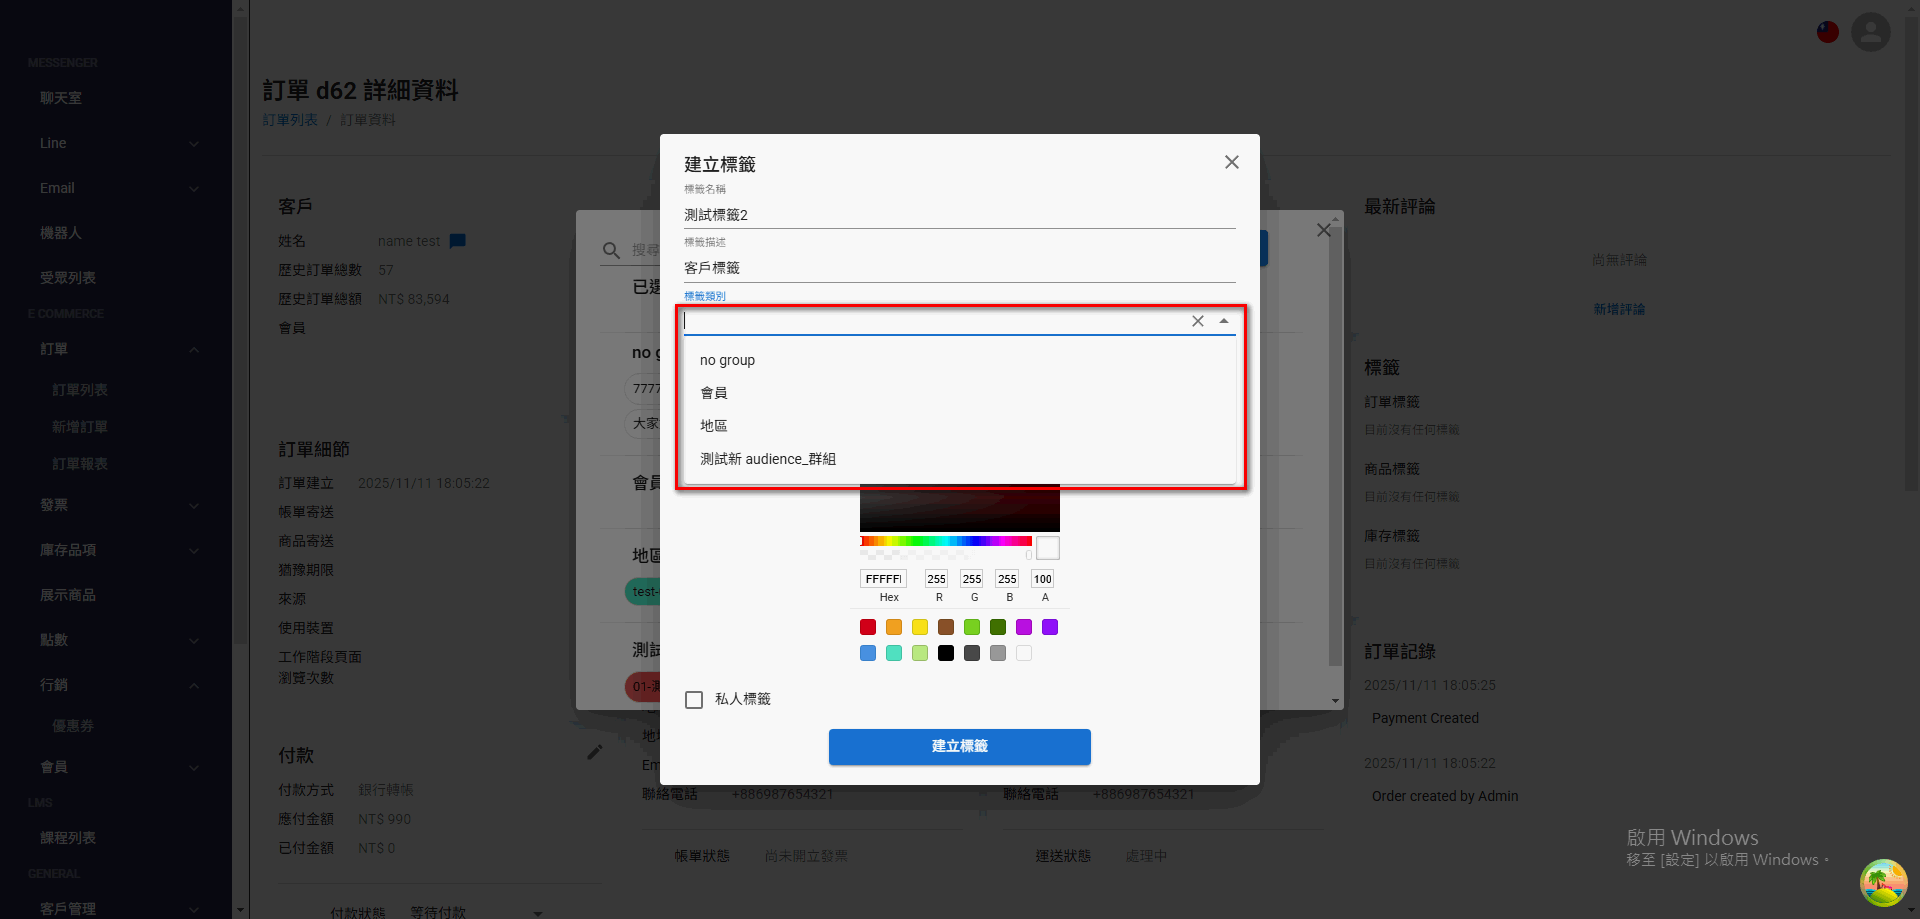Pick the blue preset color swatch
1920x919 pixels.
pyautogui.click(x=868, y=653)
